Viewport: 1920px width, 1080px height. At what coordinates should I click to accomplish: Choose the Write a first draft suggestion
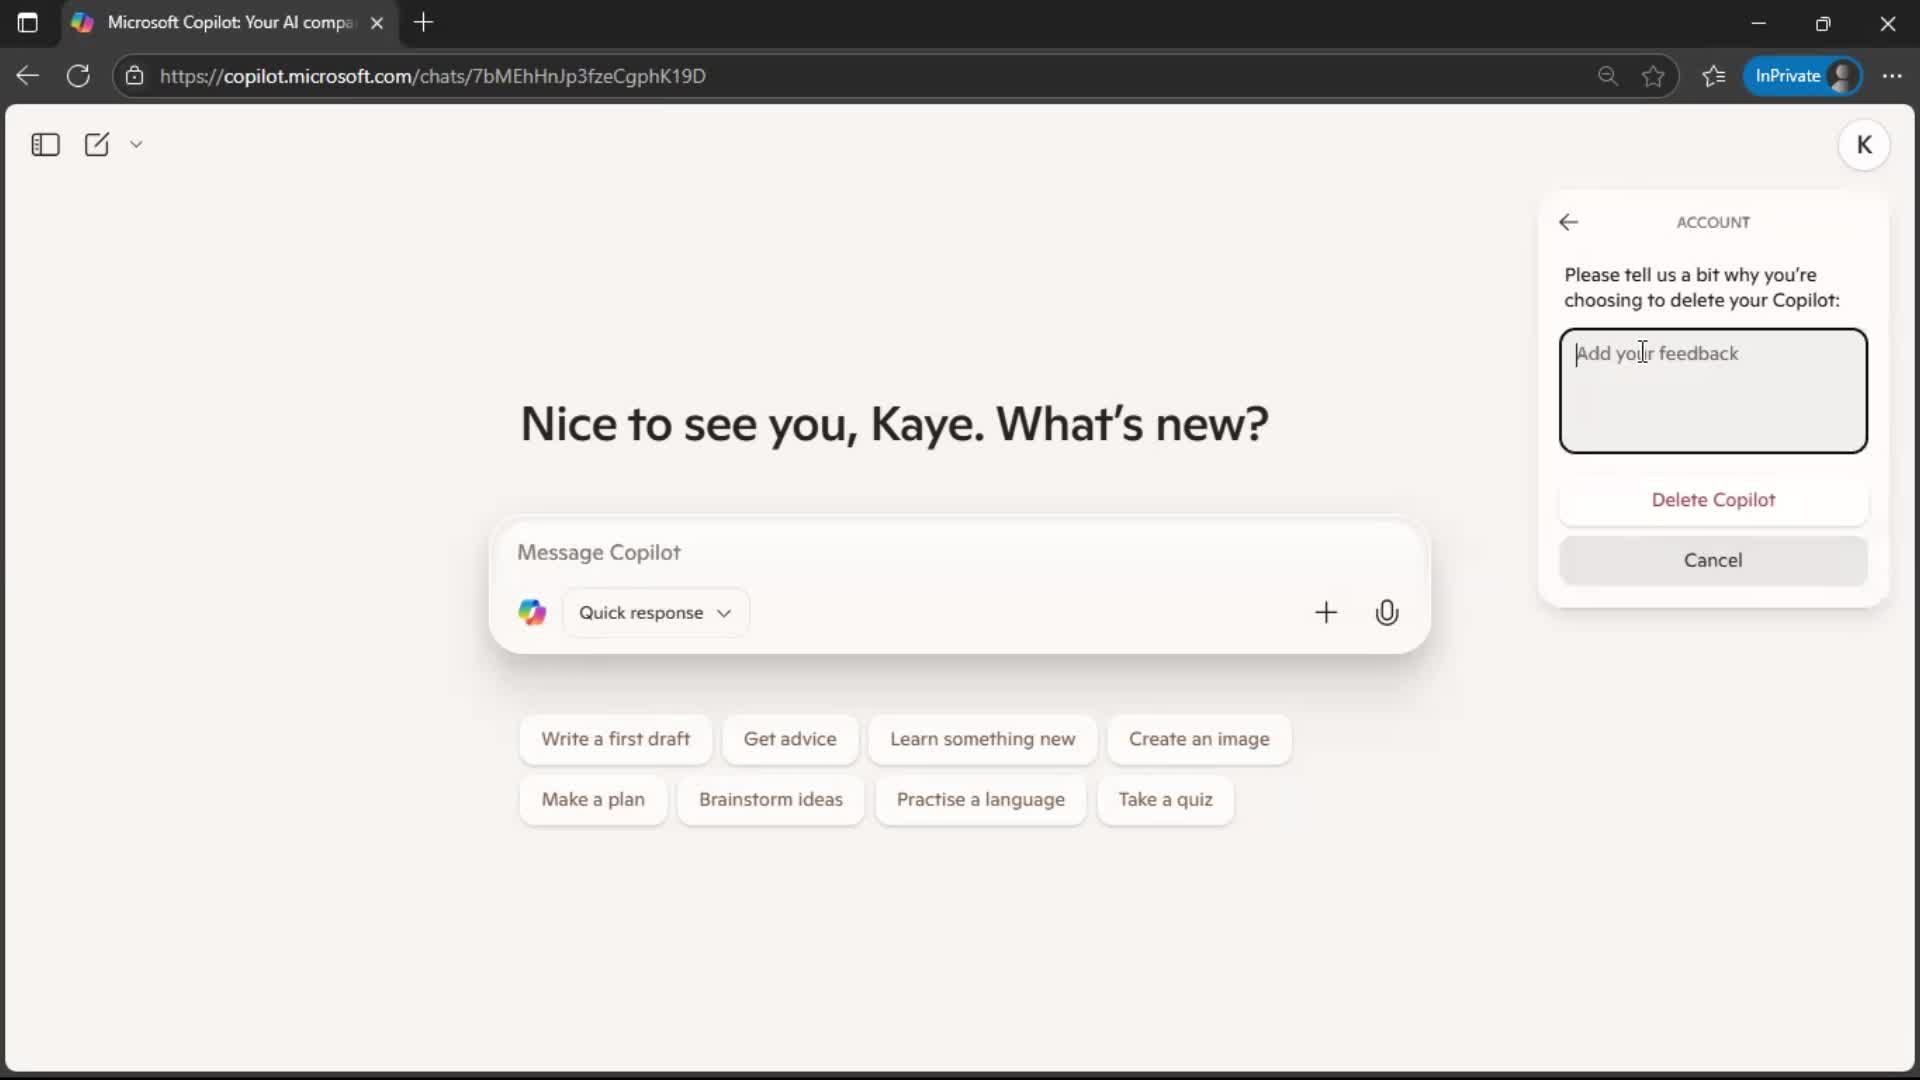(x=615, y=739)
